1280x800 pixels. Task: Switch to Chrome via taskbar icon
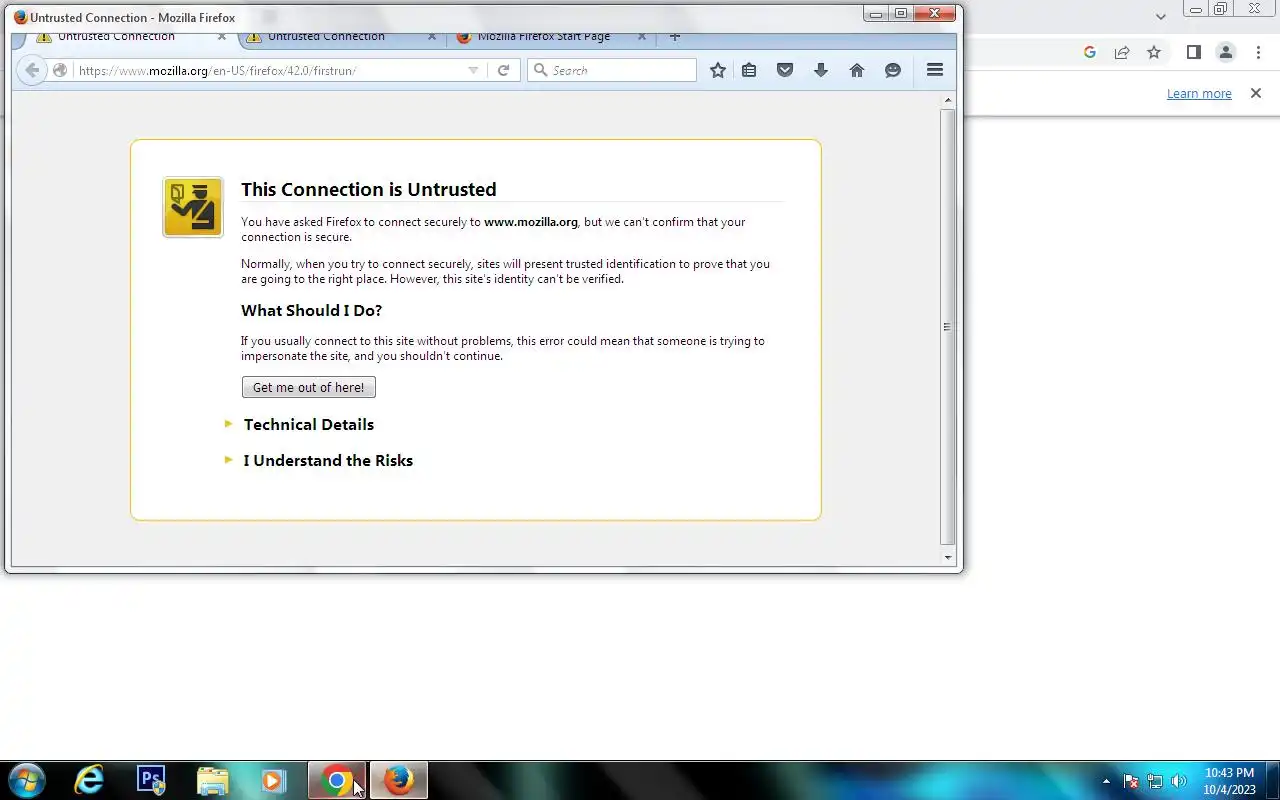(337, 780)
